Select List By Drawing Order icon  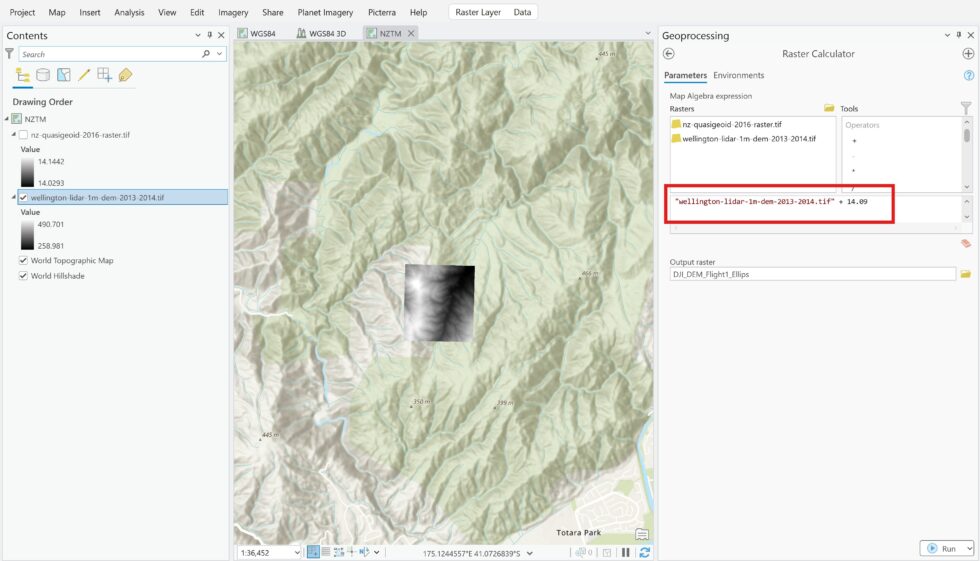(22, 76)
